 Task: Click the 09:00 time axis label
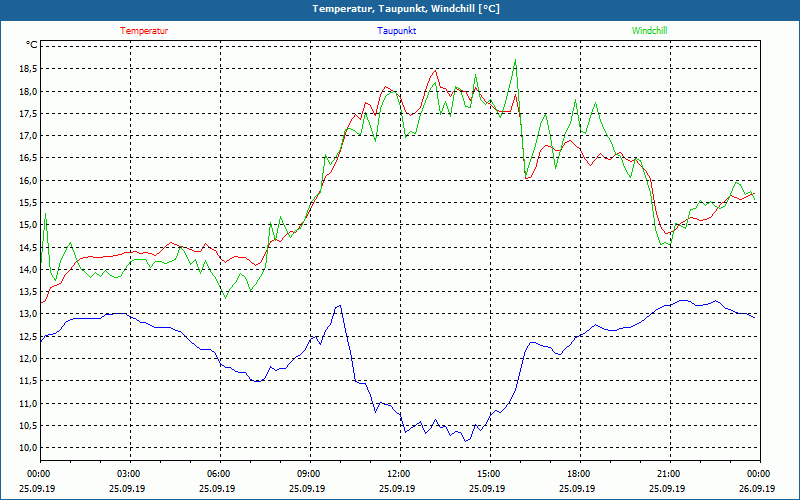[310, 474]
